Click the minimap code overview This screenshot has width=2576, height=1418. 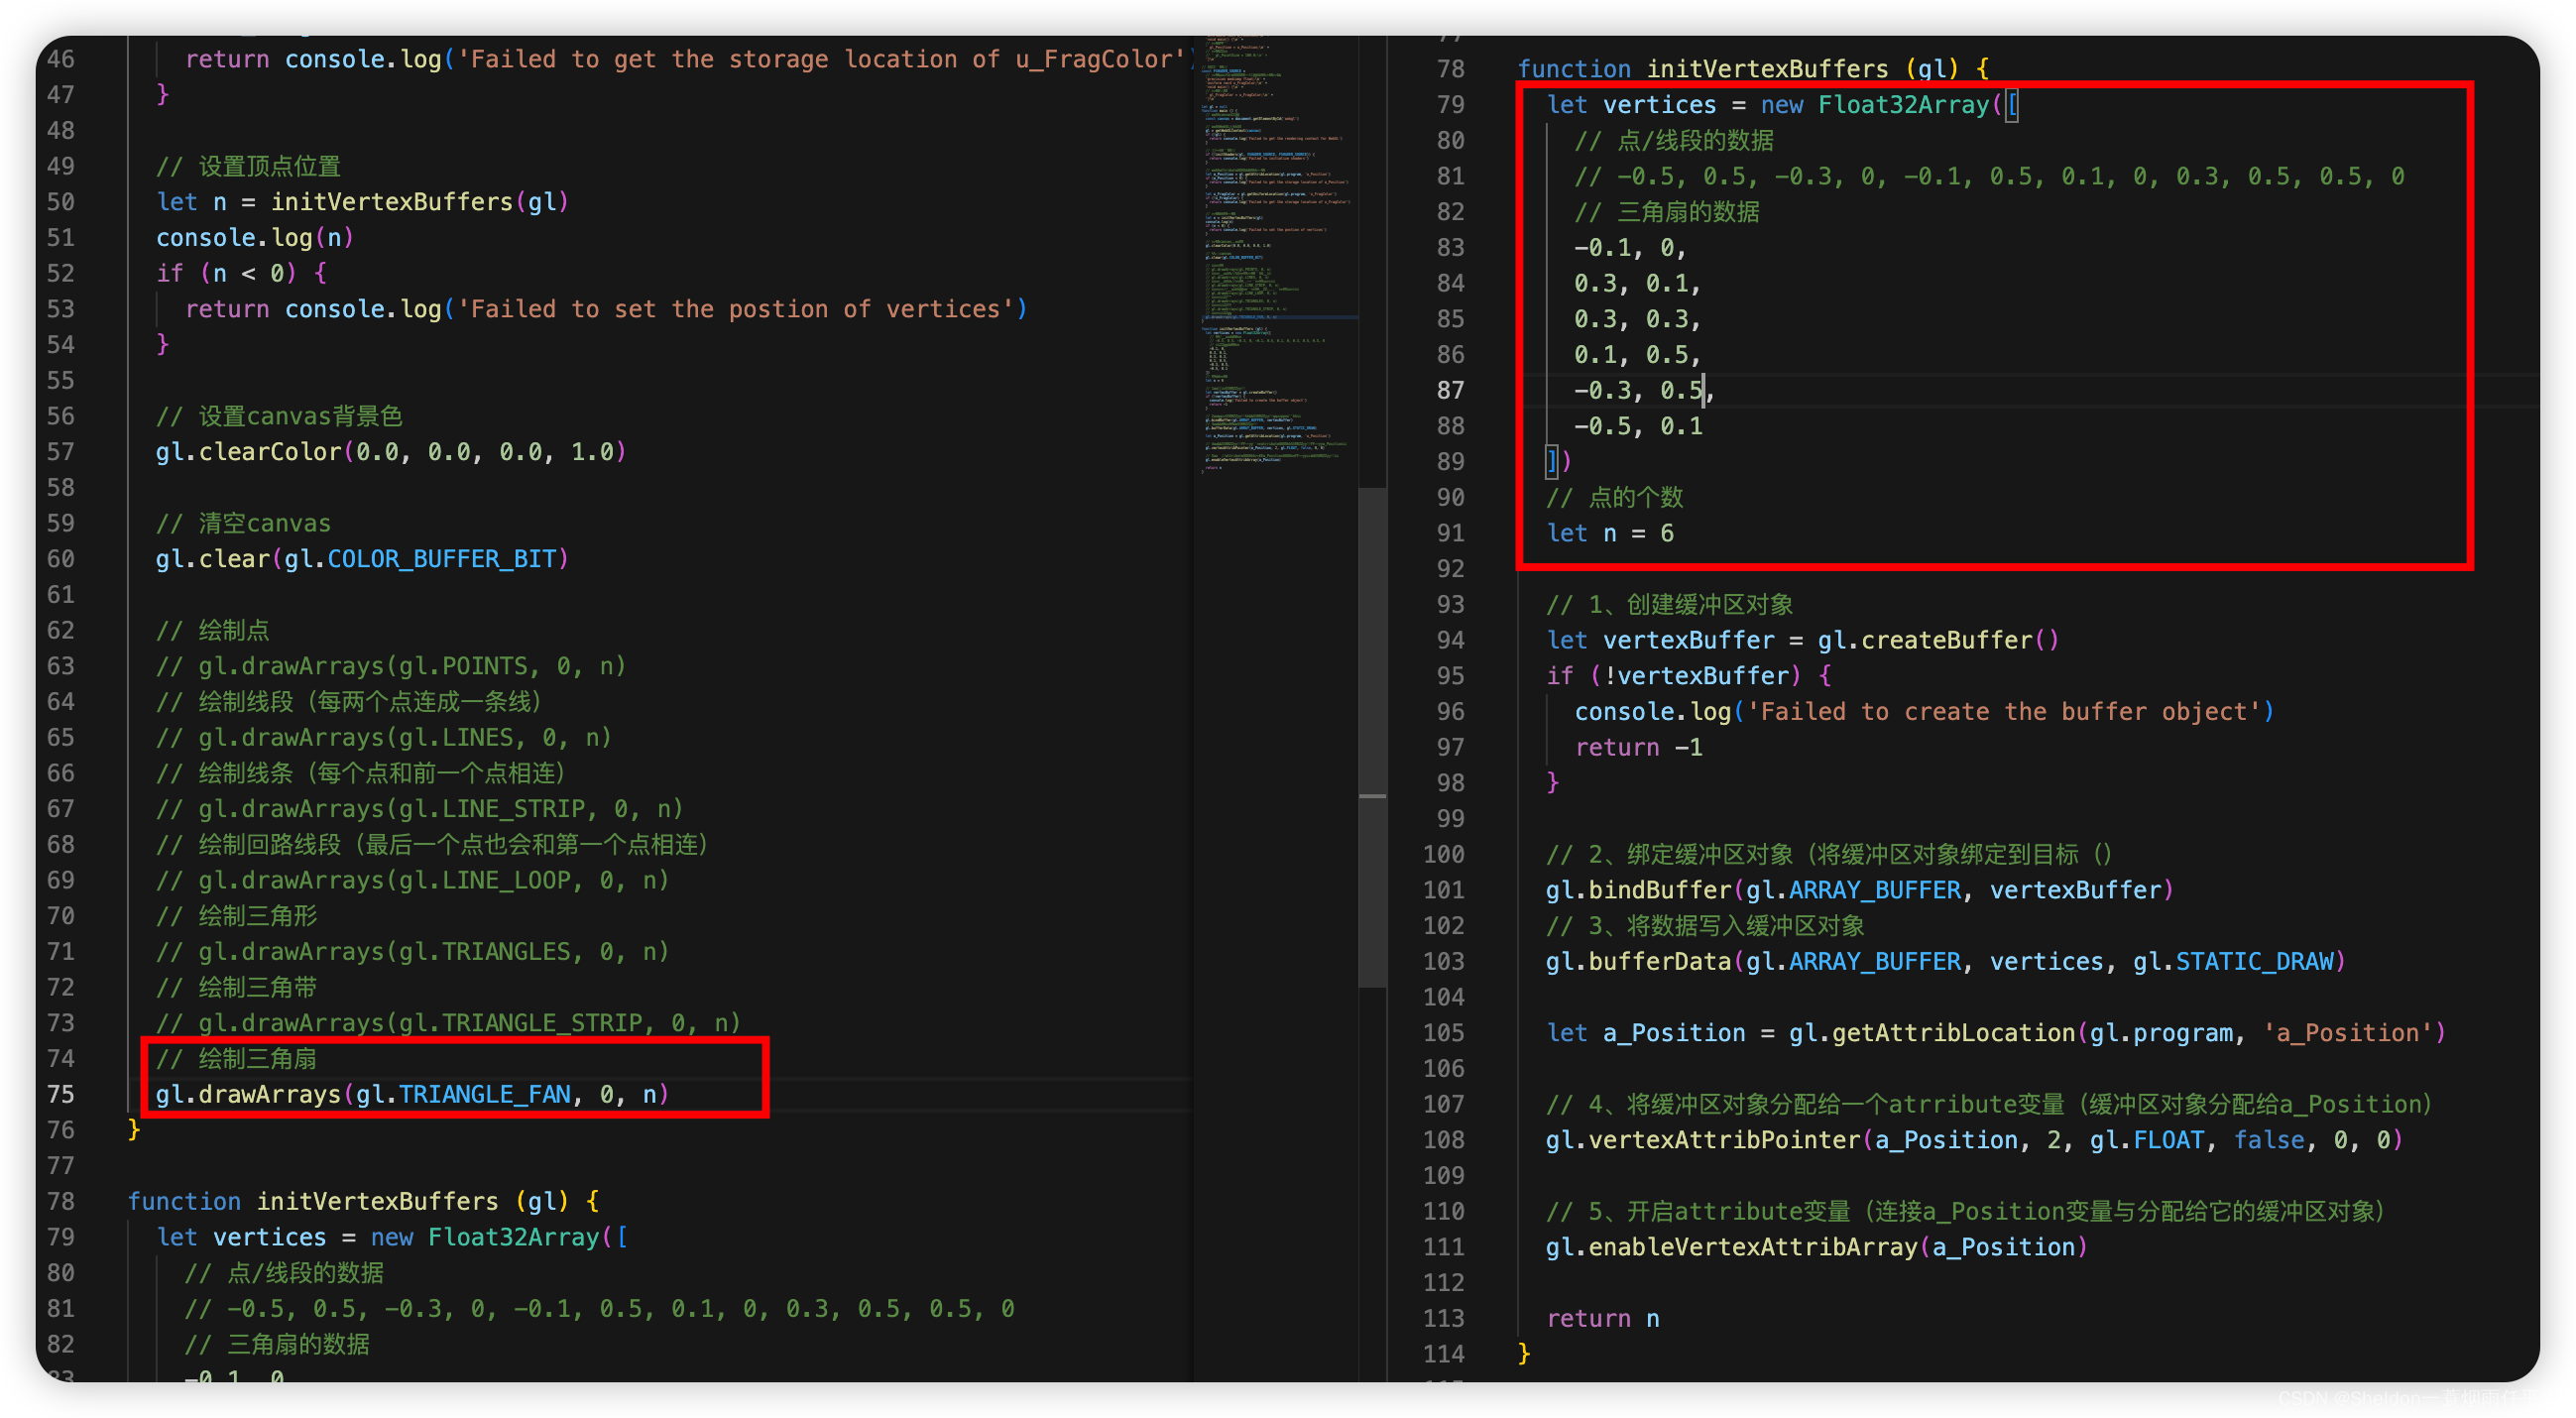click(1276, 250)
